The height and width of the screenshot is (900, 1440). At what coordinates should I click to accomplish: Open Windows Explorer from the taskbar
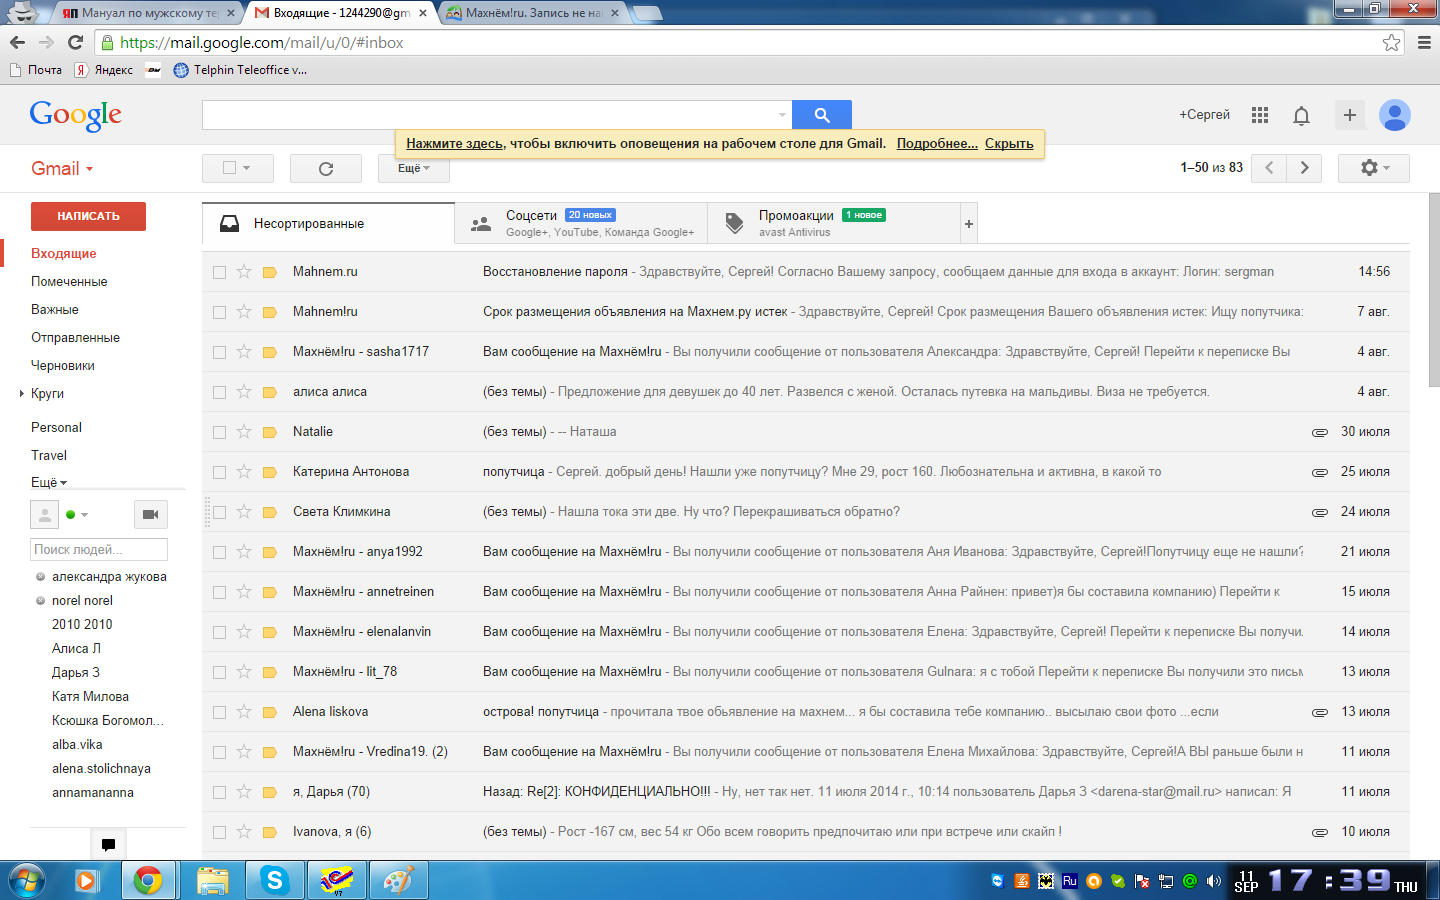213,880
